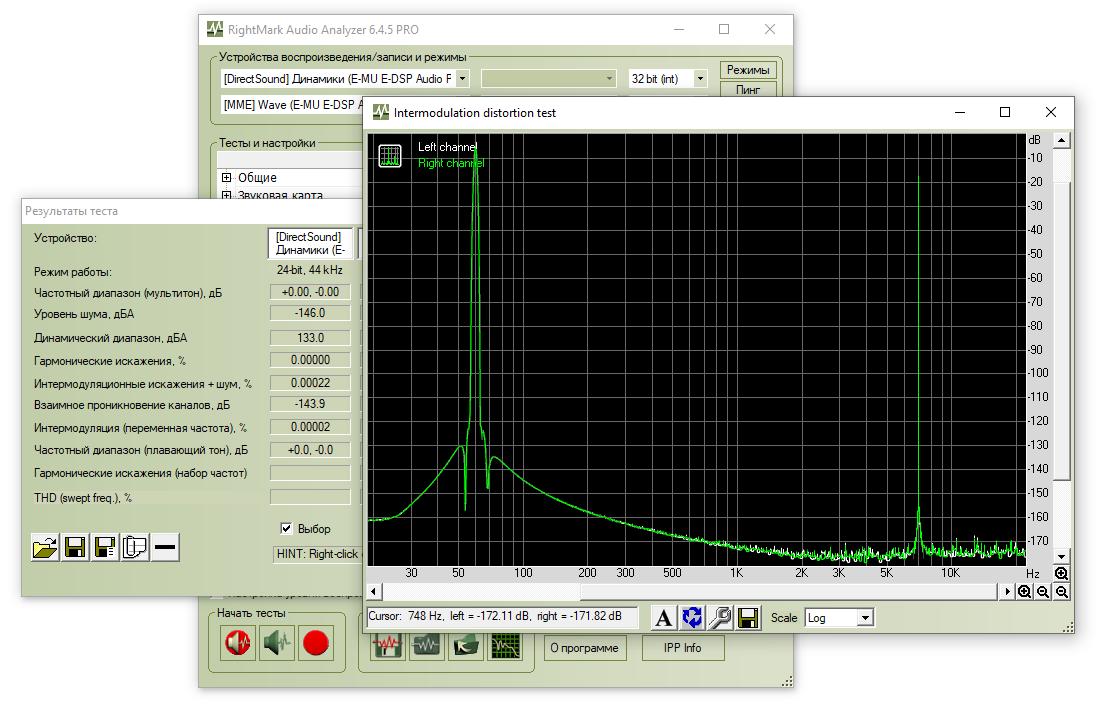
Task: Click the Режимы button
Action: pos(748,70)
